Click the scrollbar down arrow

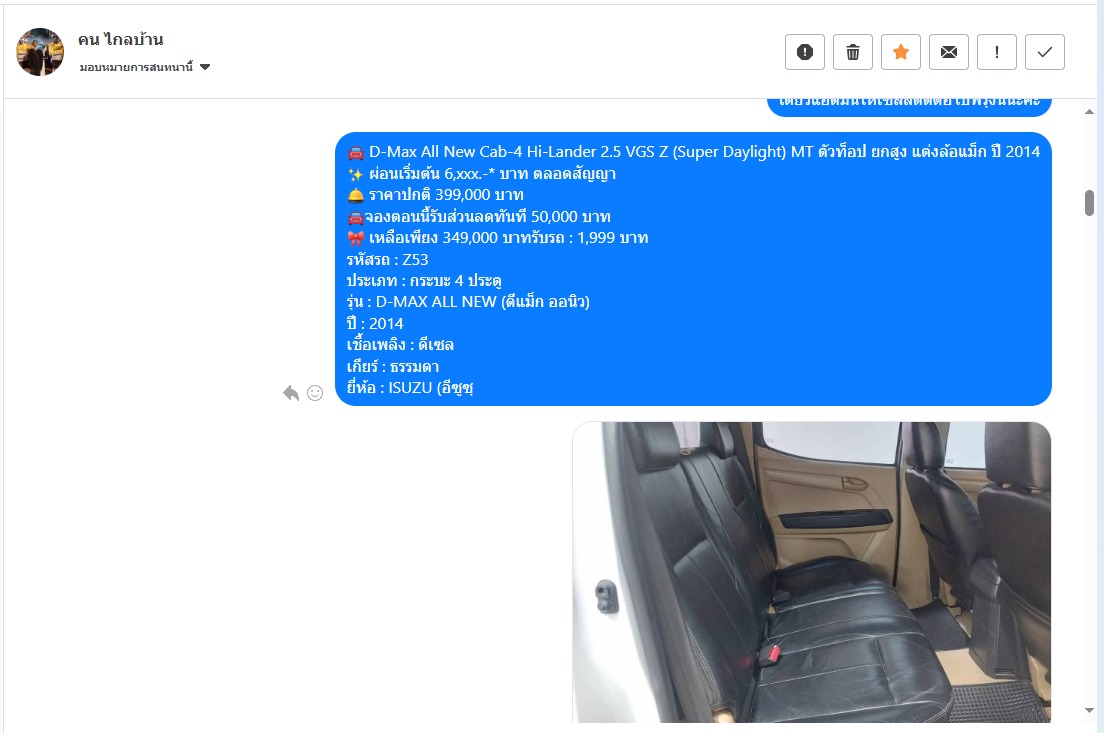pyautogui.click(x=1089, y=710)
